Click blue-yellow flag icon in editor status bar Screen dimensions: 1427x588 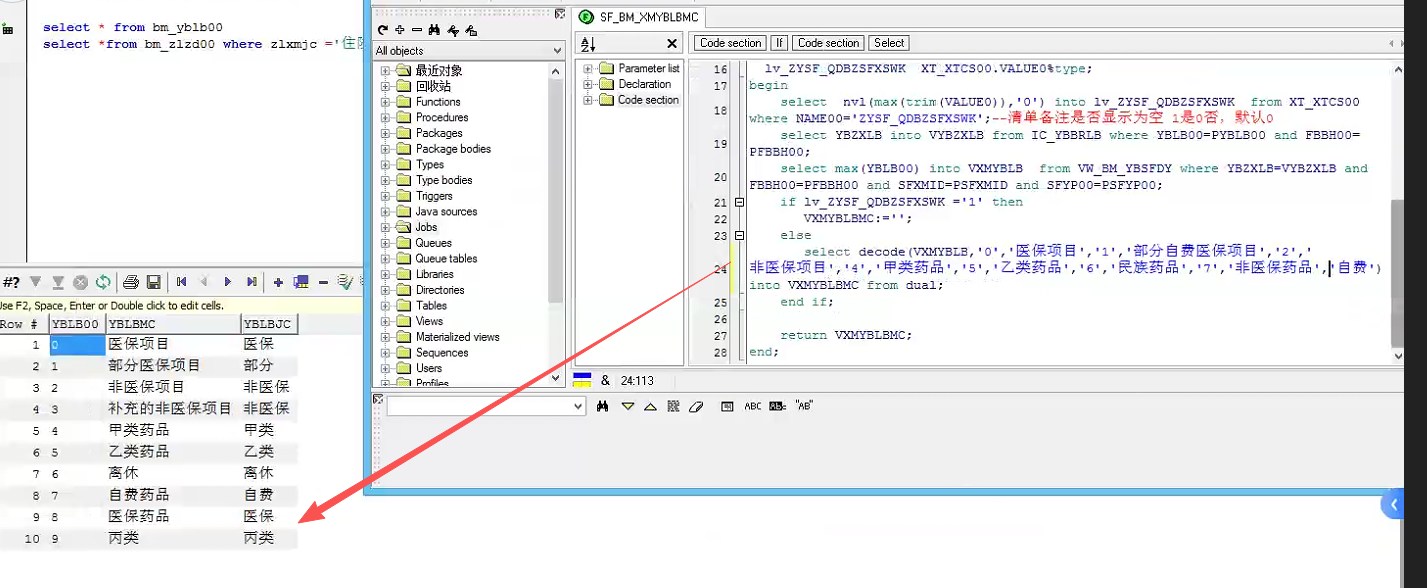point(580,380)
